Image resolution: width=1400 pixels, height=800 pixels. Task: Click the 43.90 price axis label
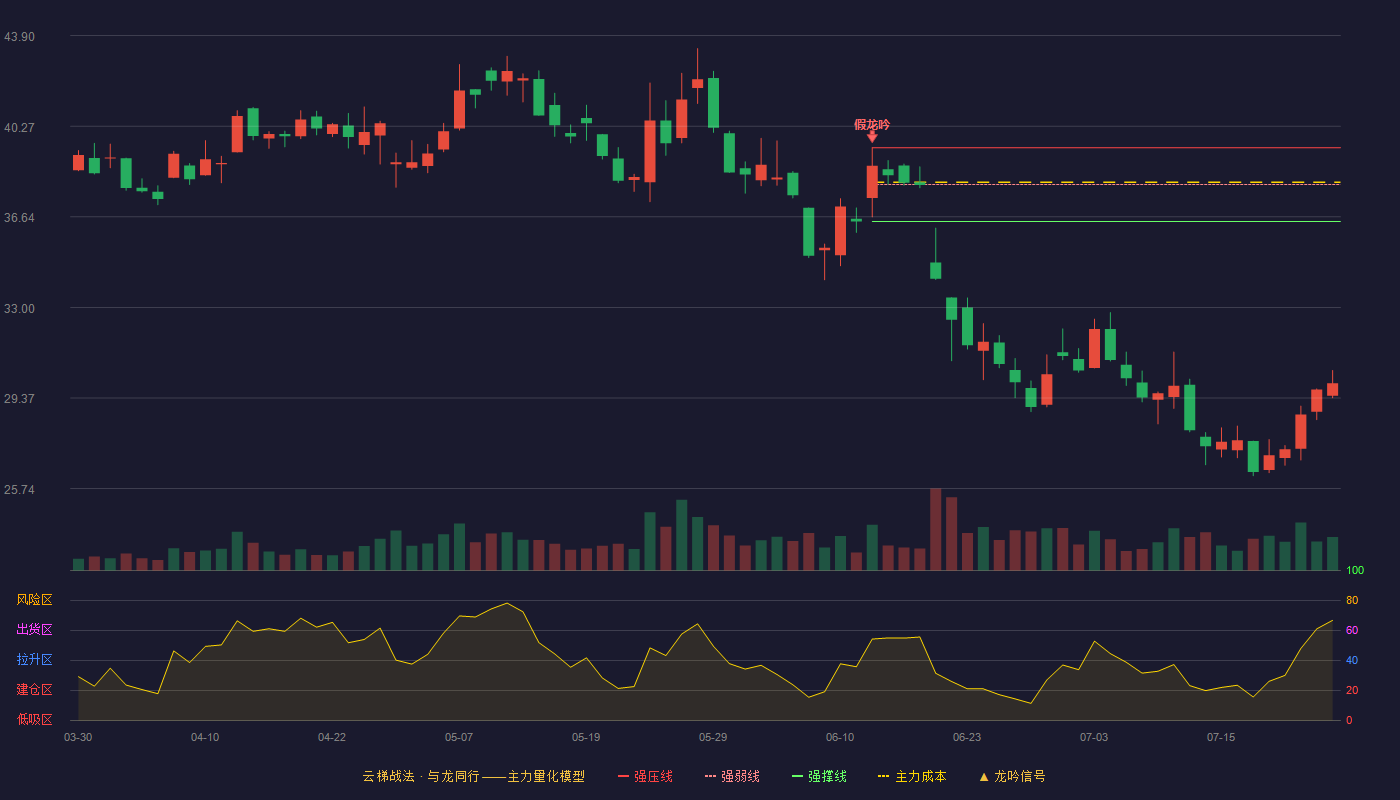point(19,36)
